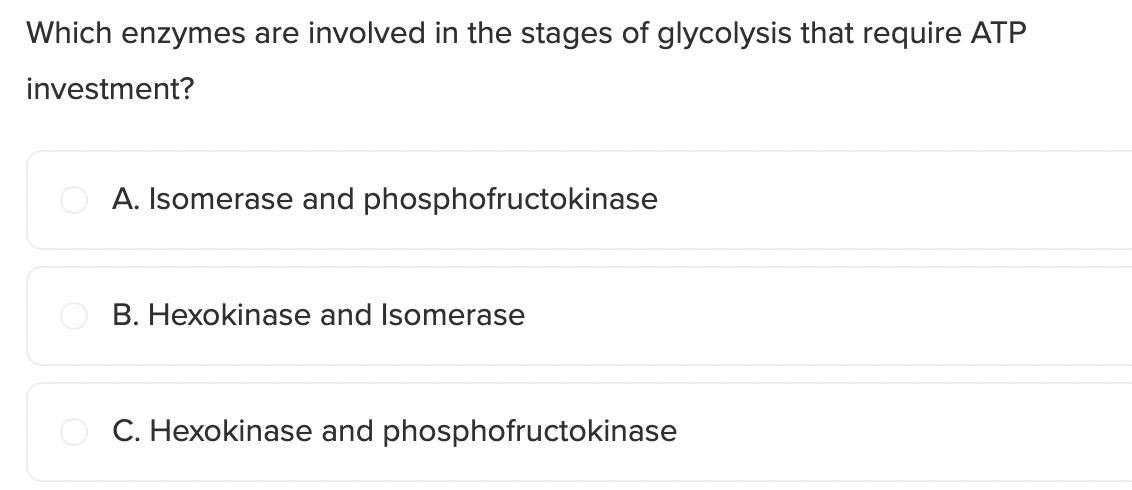Click 'phosphofructokinase' in option C
This screenshot has width=1132, height=490.
[530, 432]
